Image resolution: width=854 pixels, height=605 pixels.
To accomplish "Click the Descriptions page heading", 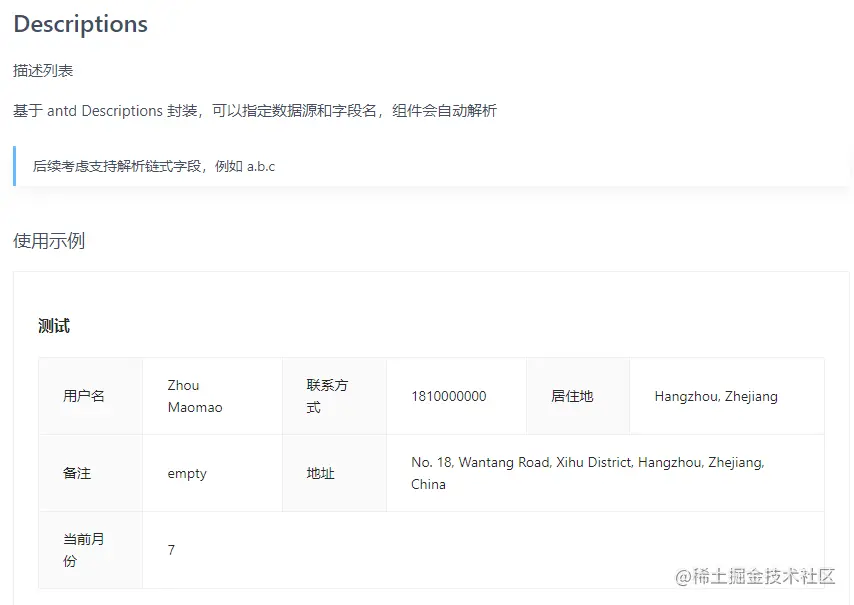I will [x=81, y=25].
